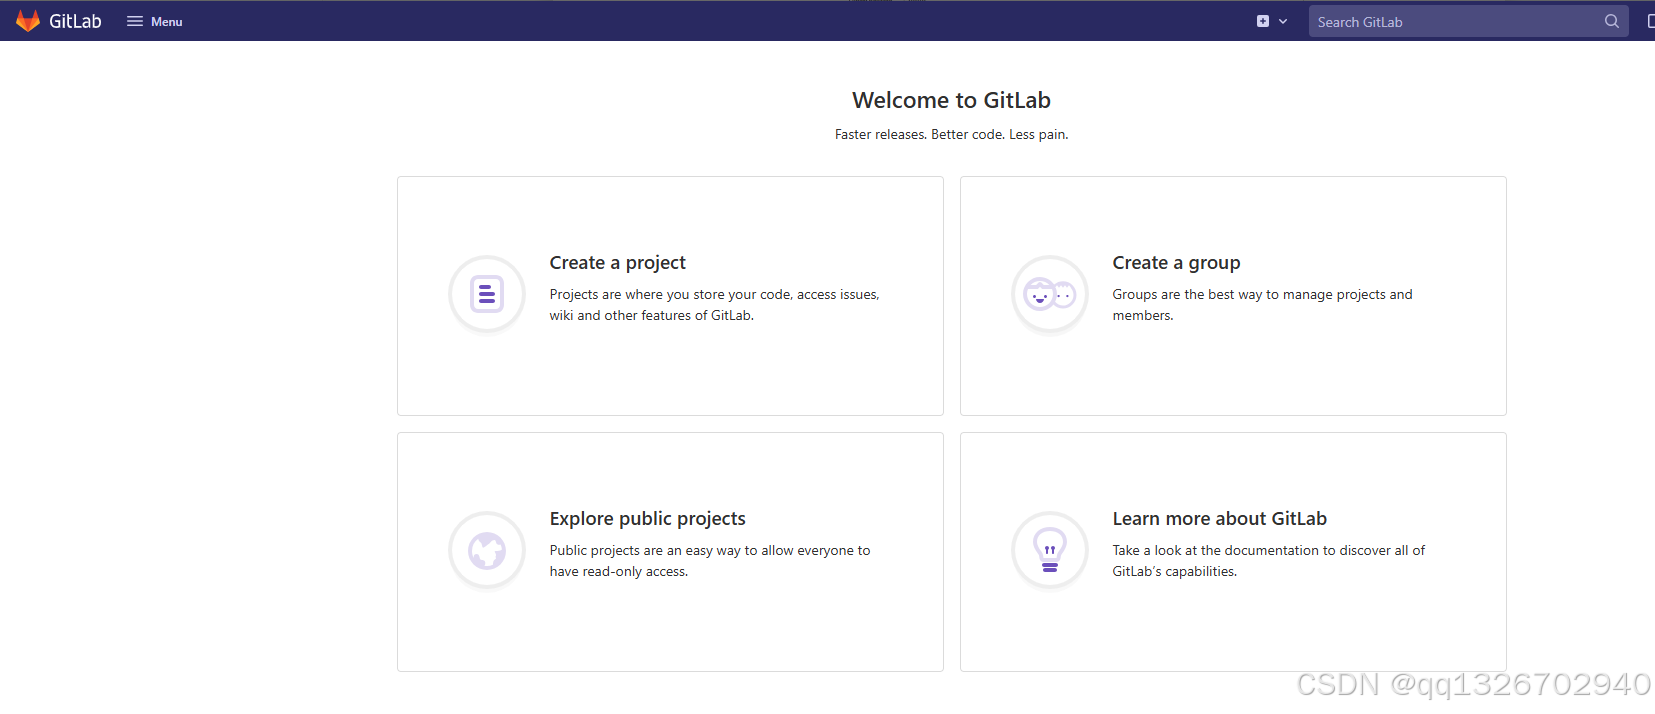Click the Explore public projects globe icon
Screen dimensions: 1655x714
tap(487, 550)
